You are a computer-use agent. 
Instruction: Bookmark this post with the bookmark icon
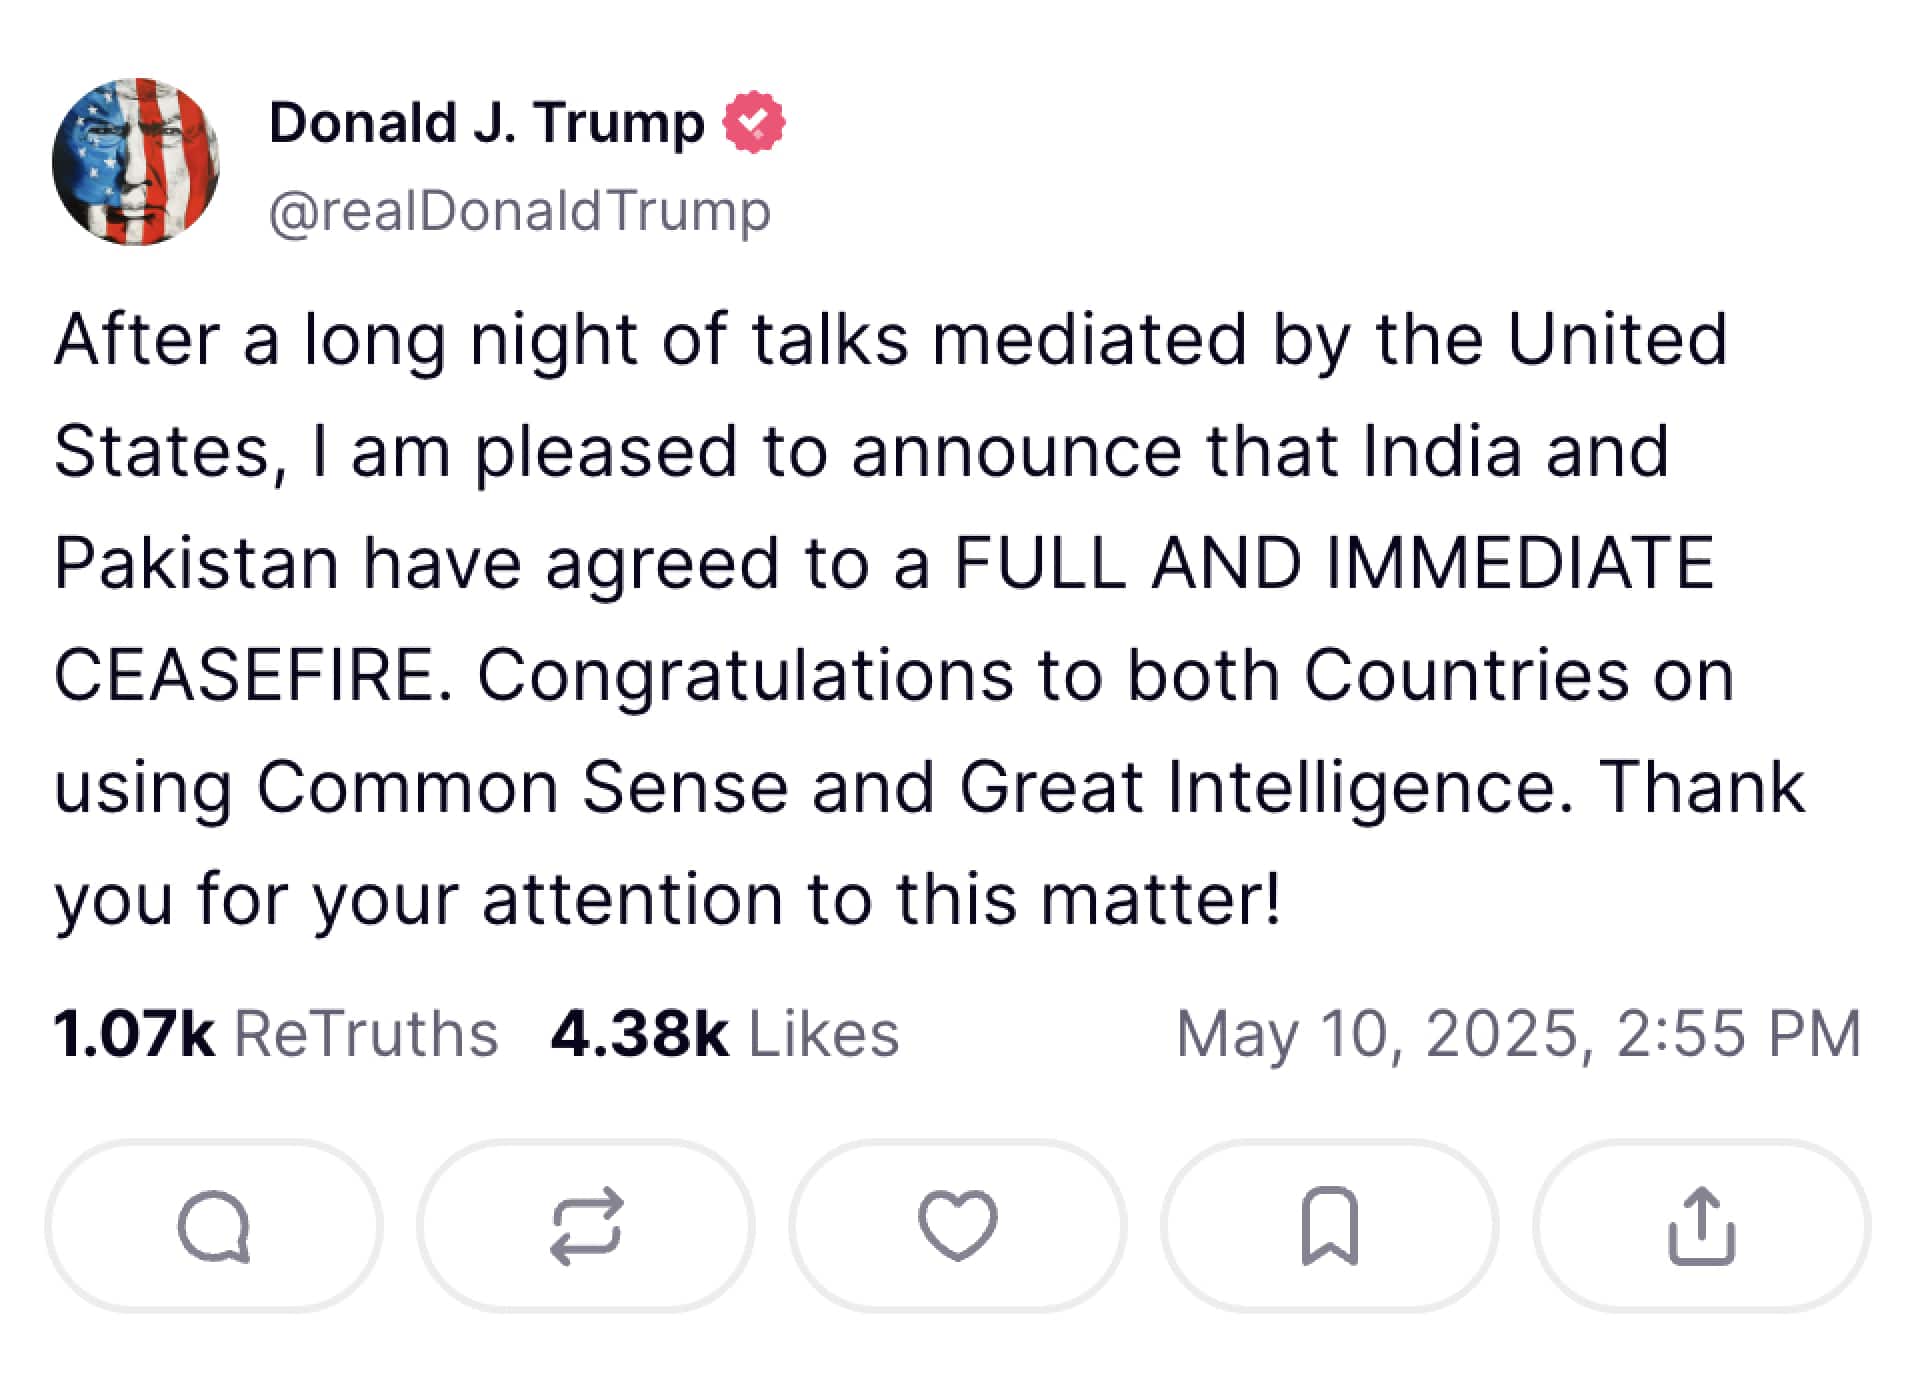[1329, 1226]
